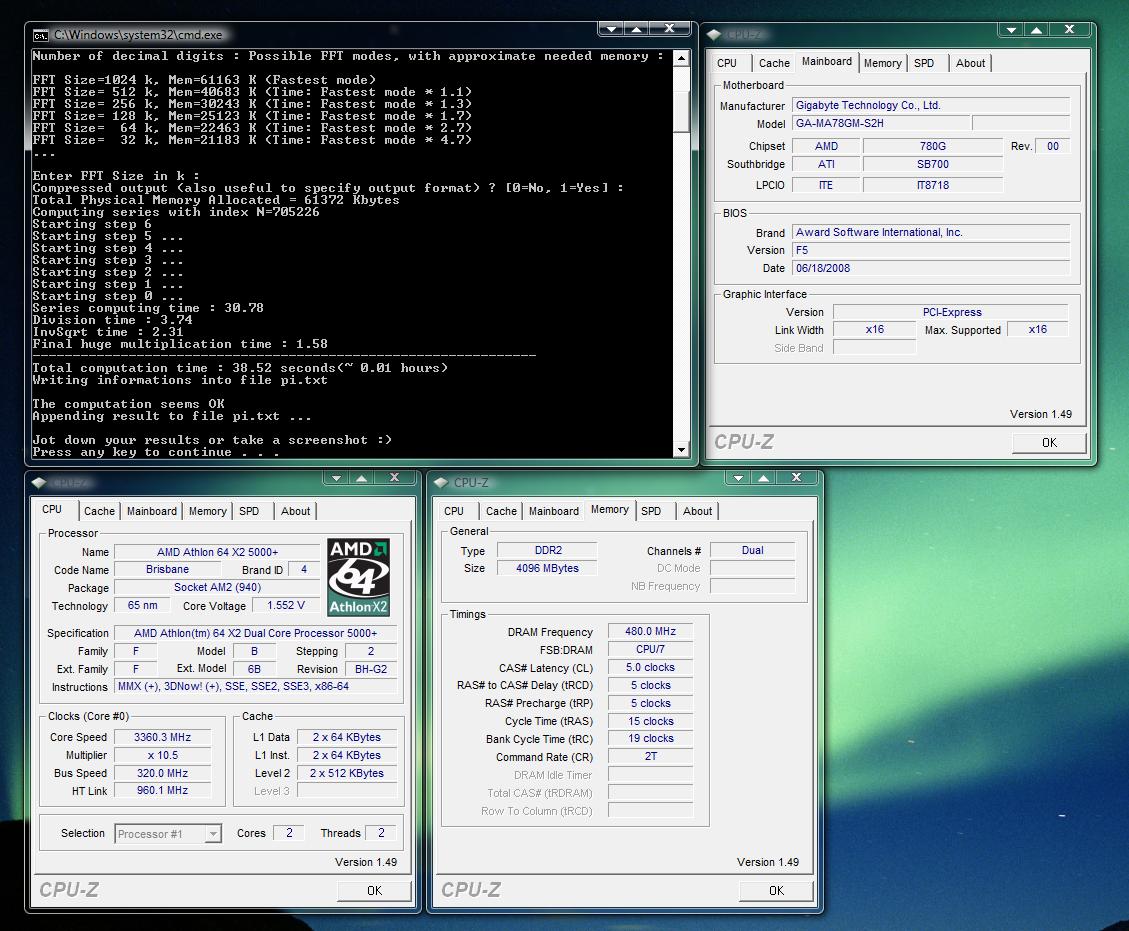This screenshot has height=931, width=1129.
Task: Close the cmd.exe window
Action: pyautogui.click(x=670, y=29)
